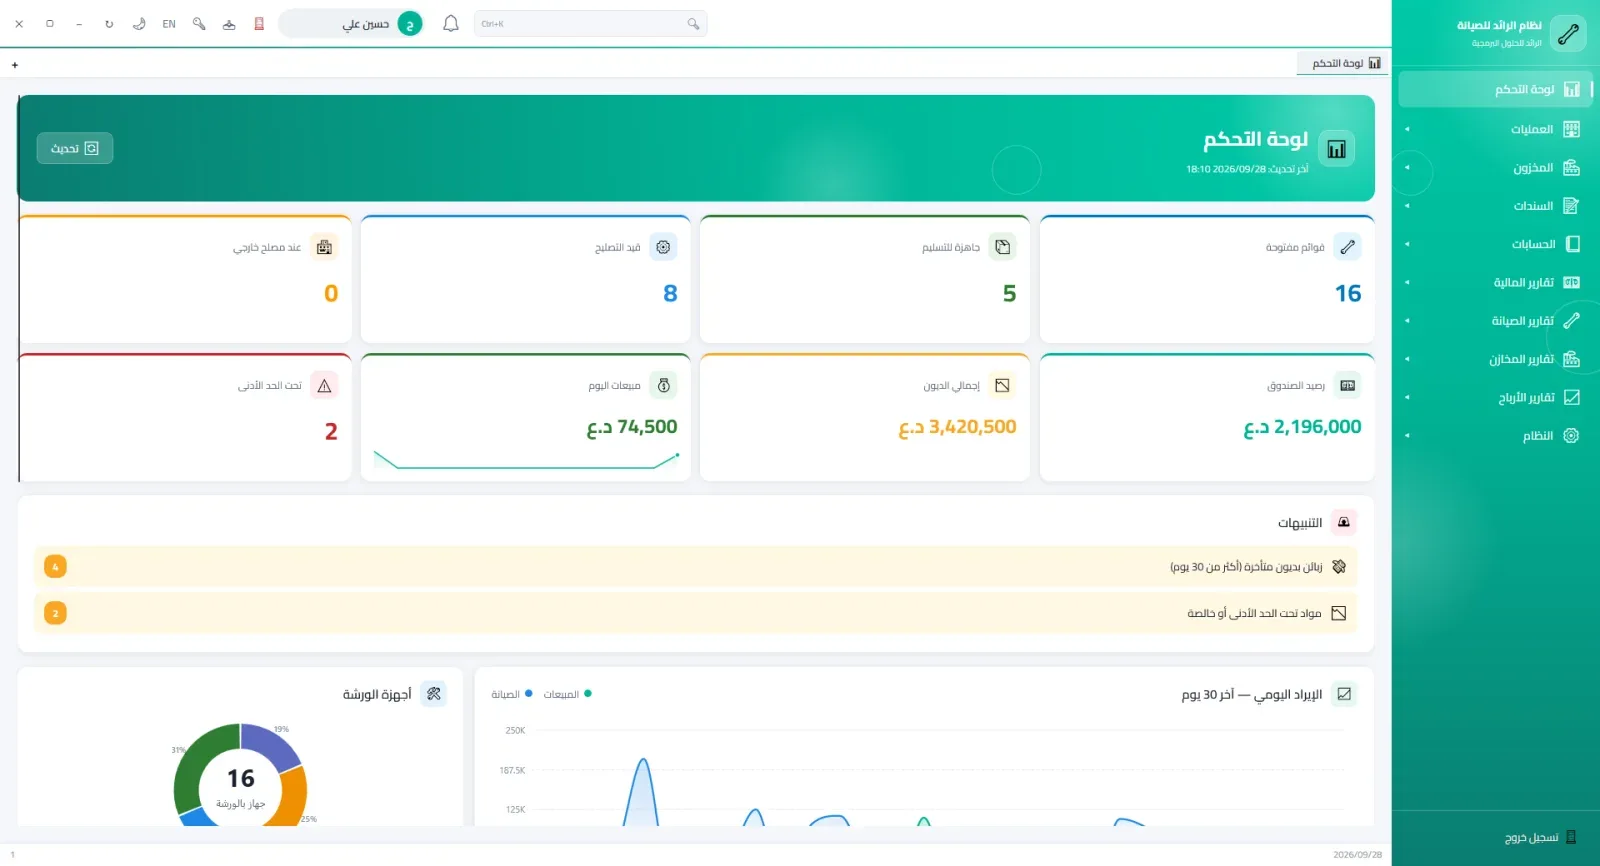1600x866 pixels.
Task: Open the رصيد الصندوق card value 2,196,000
Action: [x=1302, y=427]
